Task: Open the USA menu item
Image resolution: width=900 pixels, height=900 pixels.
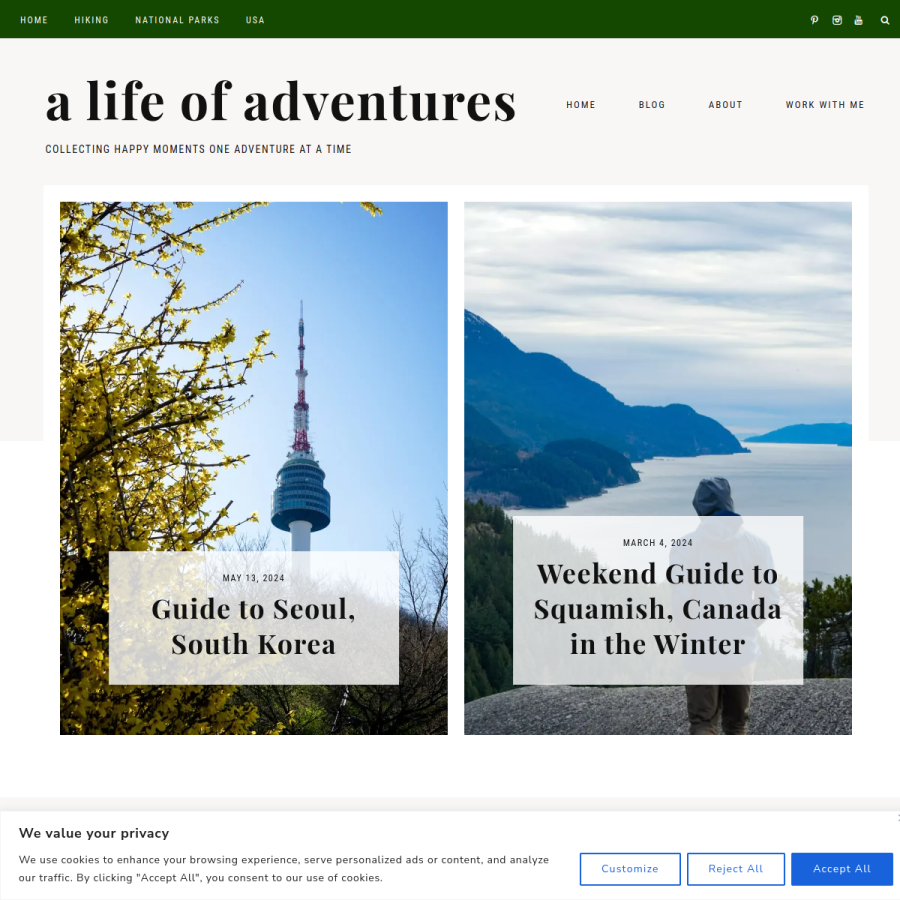Action: [255, 20]
